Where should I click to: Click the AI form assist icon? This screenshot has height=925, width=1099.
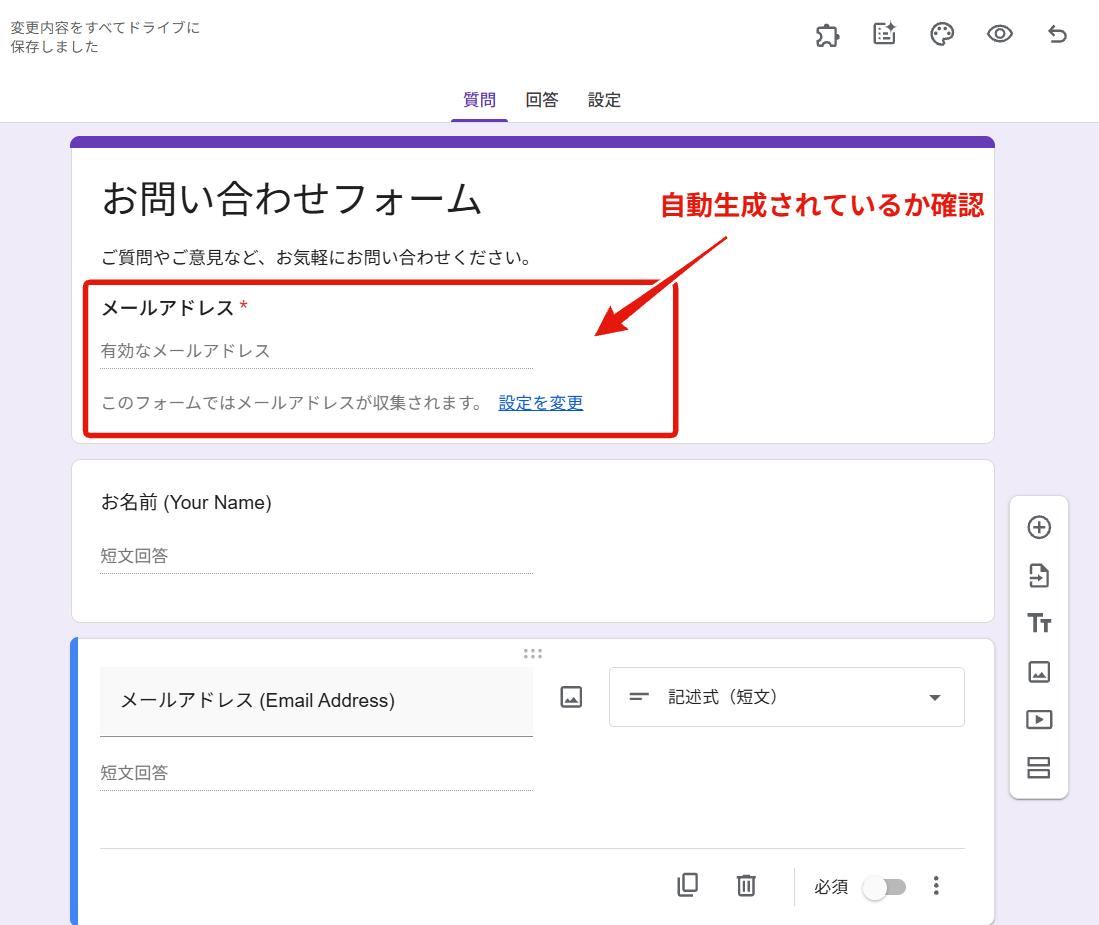point(884,34)
